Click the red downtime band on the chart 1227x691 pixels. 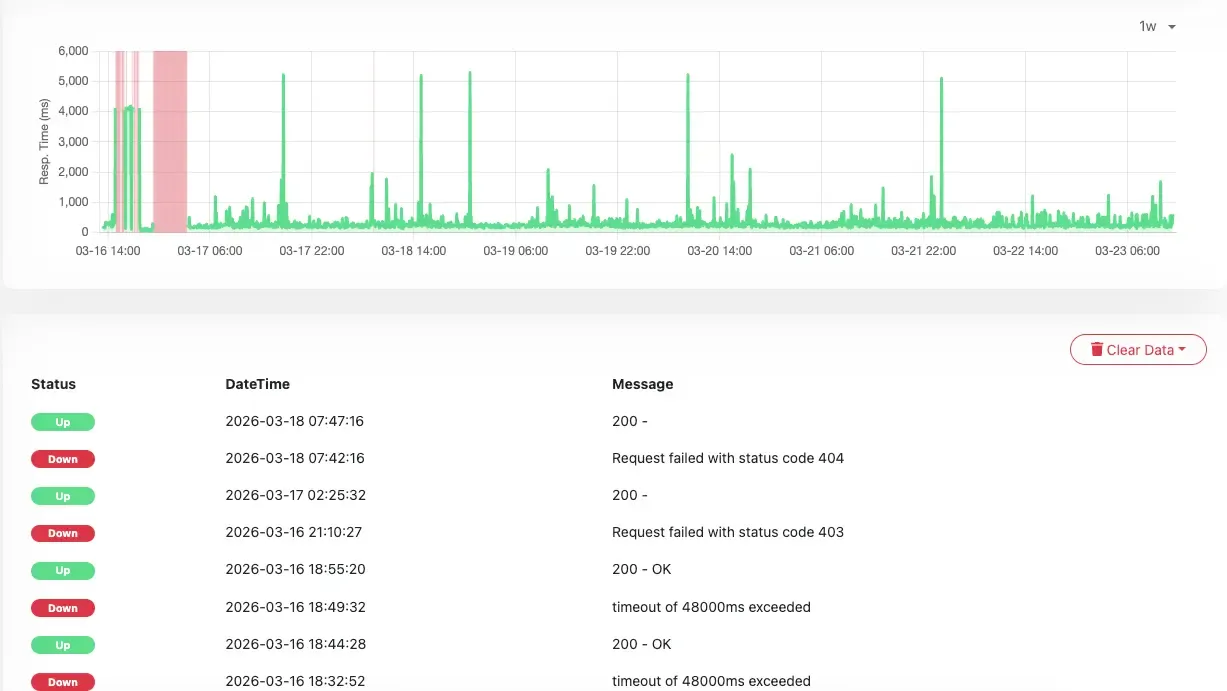(x=168, y=140)
